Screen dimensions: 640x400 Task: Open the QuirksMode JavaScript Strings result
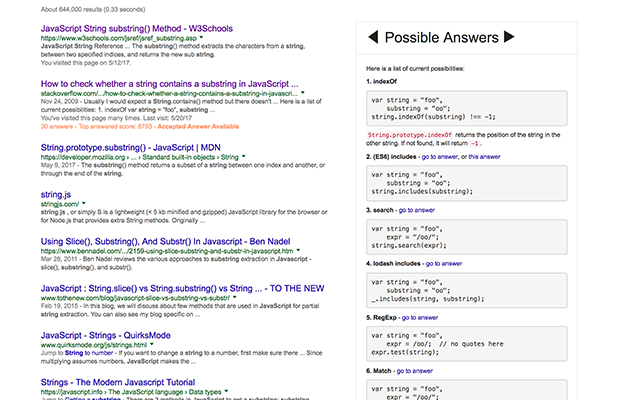[106, 335]
